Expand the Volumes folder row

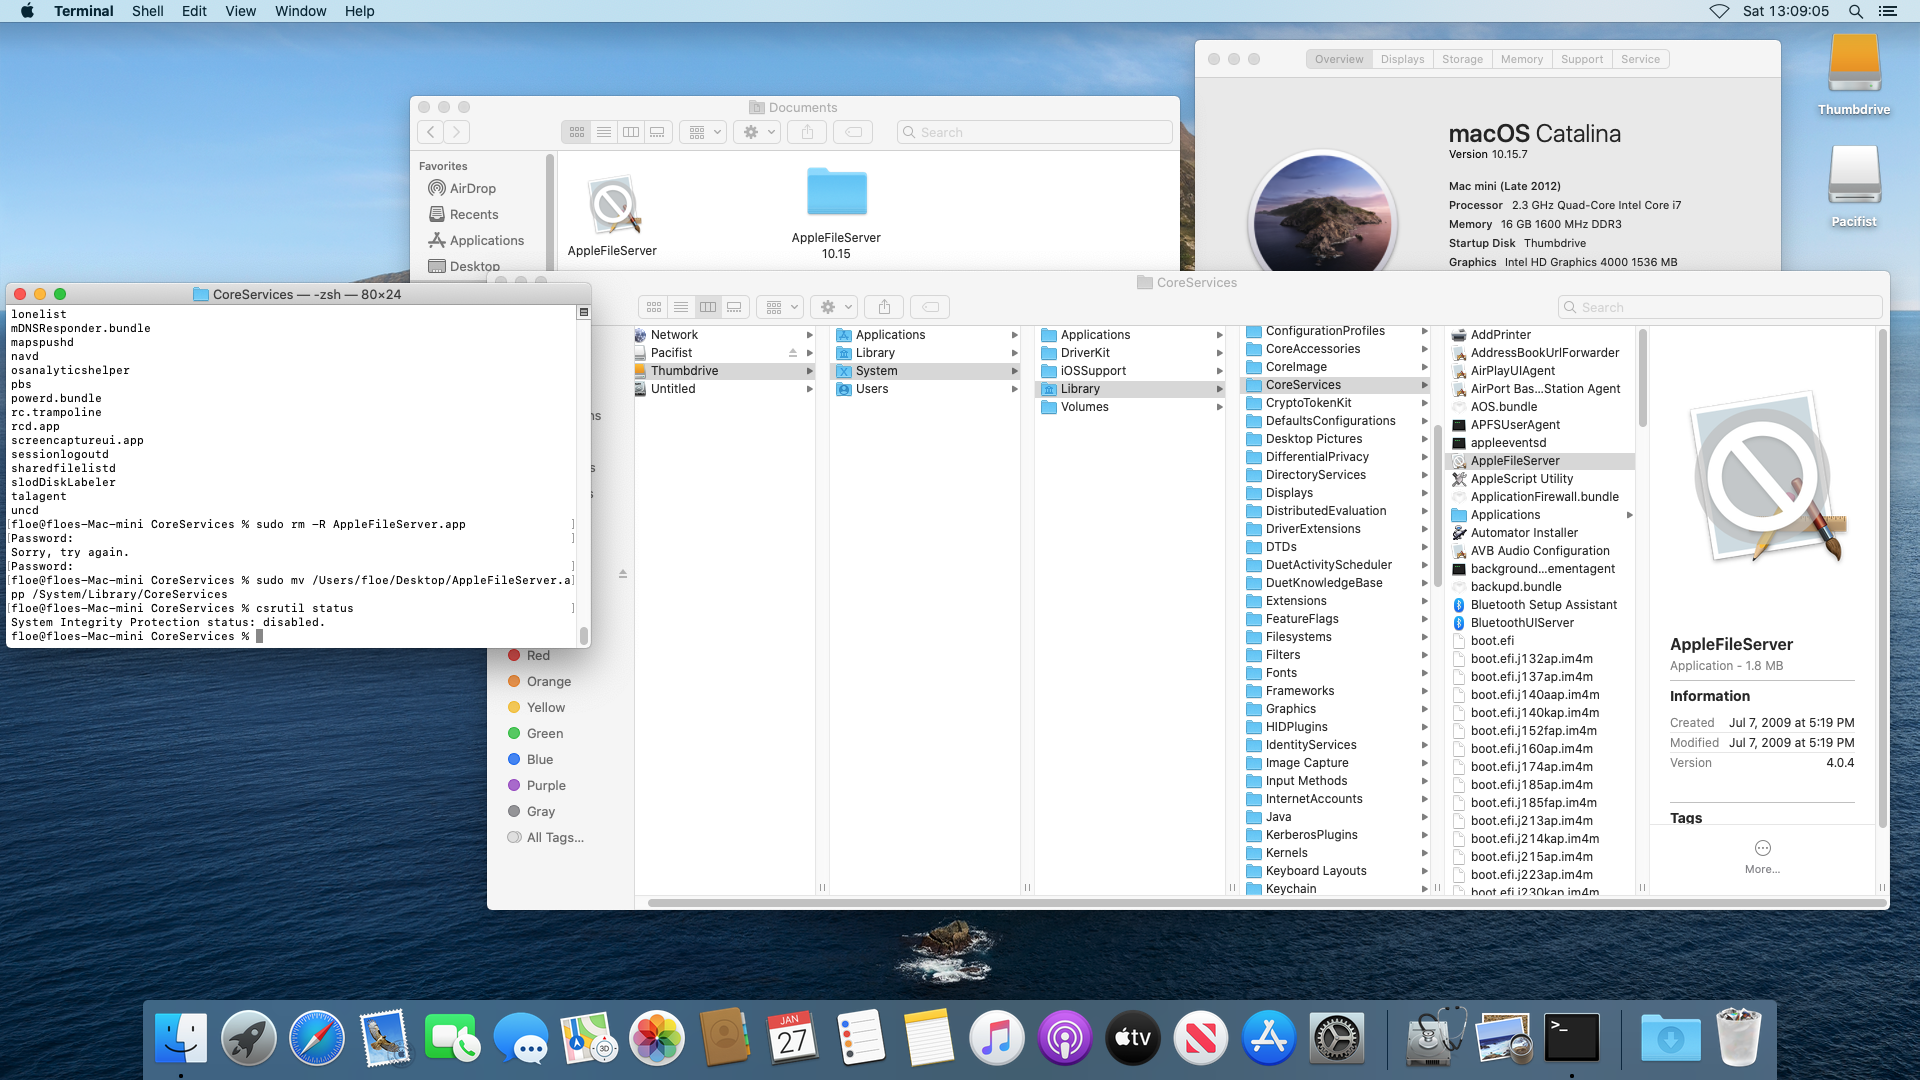tap(1220, 407)
